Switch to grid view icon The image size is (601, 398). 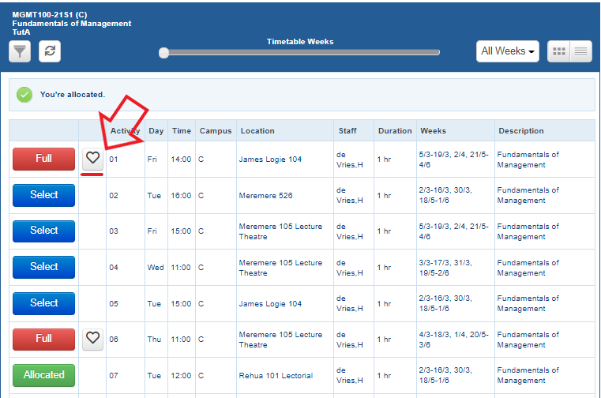tap(559, 51)
